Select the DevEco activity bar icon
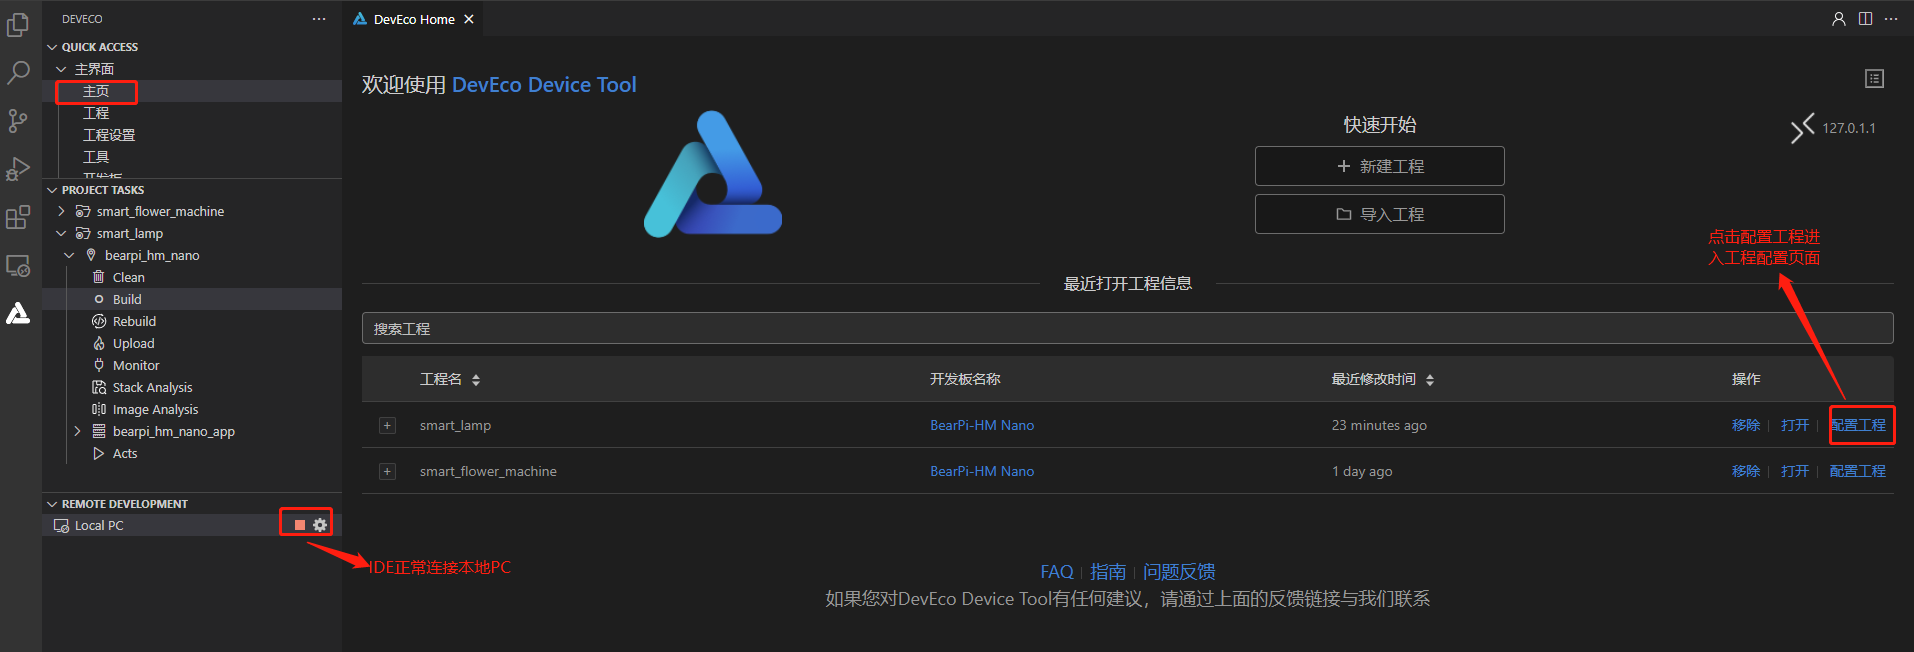Viewport: 1914px width, 652px height. [18, 314]
